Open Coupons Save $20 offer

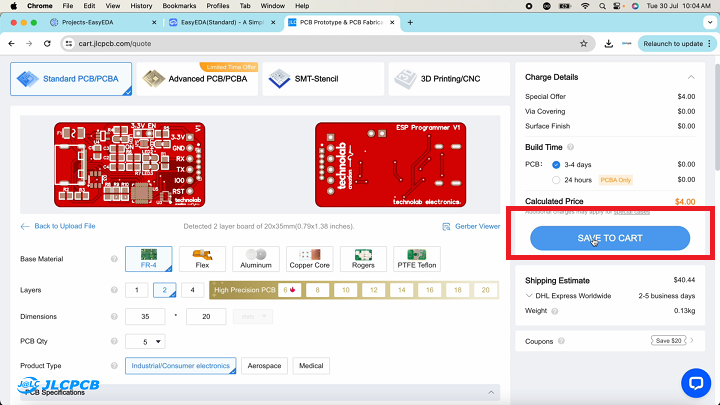pyautogui.click(x=669, y=341)
